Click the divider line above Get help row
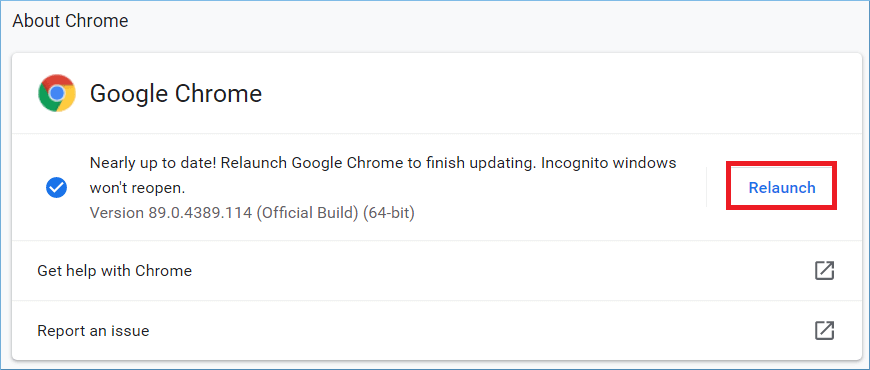This screenshot has width=870, height=370. point(435,241)
